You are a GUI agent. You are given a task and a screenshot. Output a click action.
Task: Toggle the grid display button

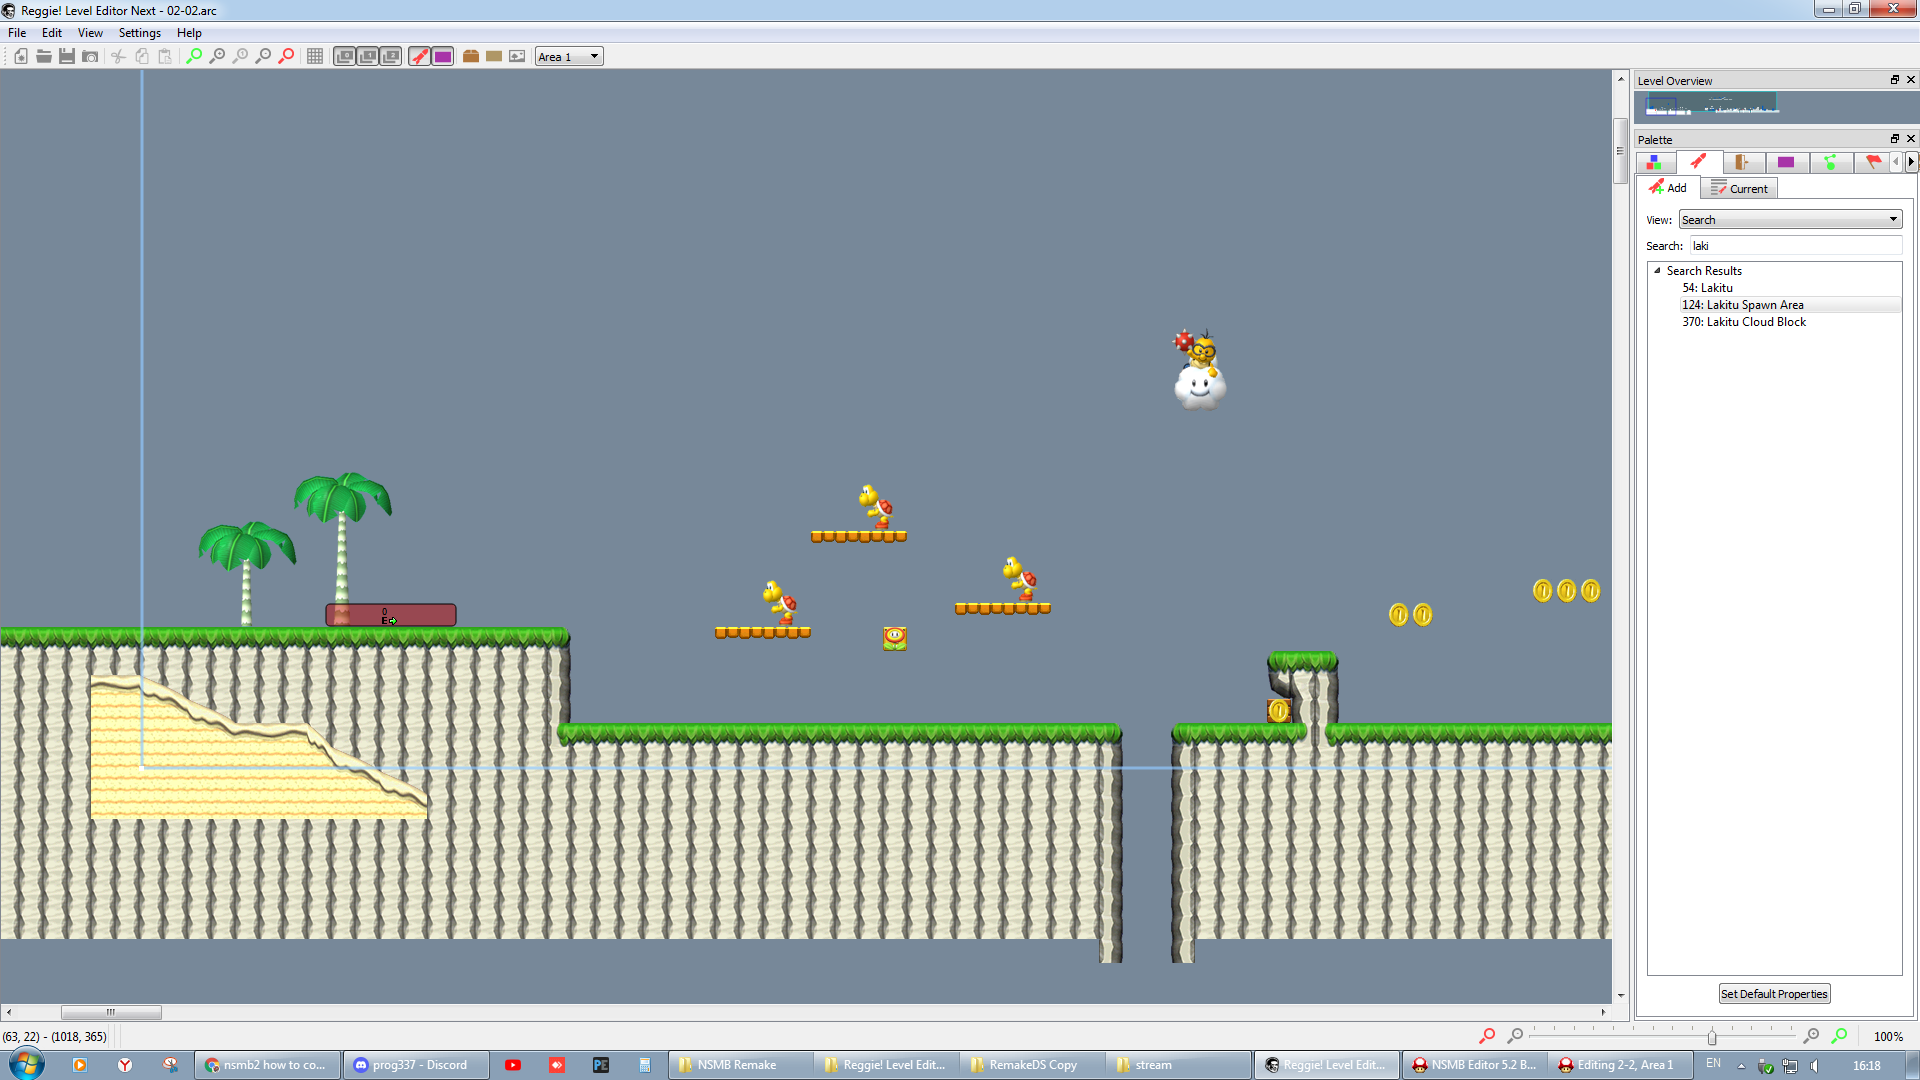[x=315, y=57]
